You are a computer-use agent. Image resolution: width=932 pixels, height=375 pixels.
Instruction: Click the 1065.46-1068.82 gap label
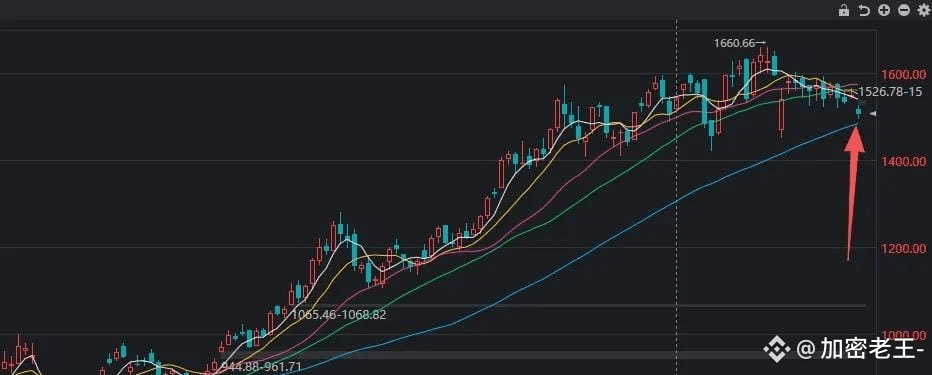click(x=339, y=314)
